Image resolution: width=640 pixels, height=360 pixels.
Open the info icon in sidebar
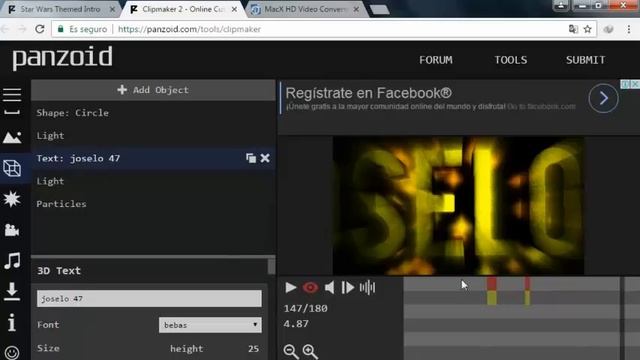point(12,322)
